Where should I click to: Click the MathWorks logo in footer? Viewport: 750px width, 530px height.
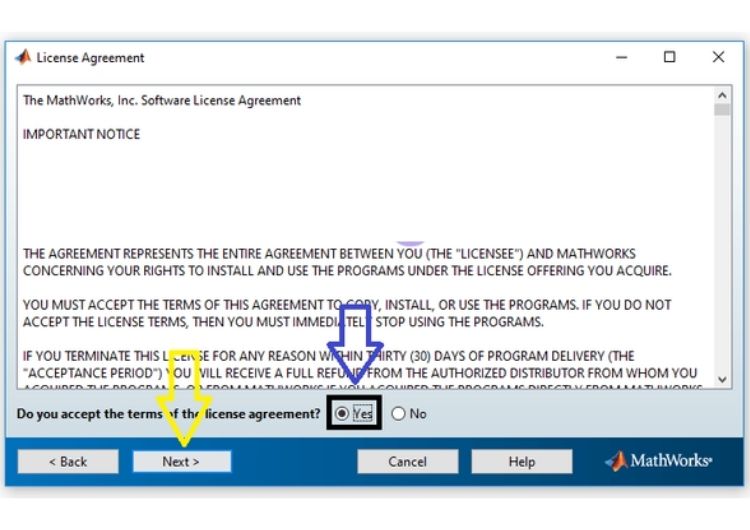(x=659, y=461)
